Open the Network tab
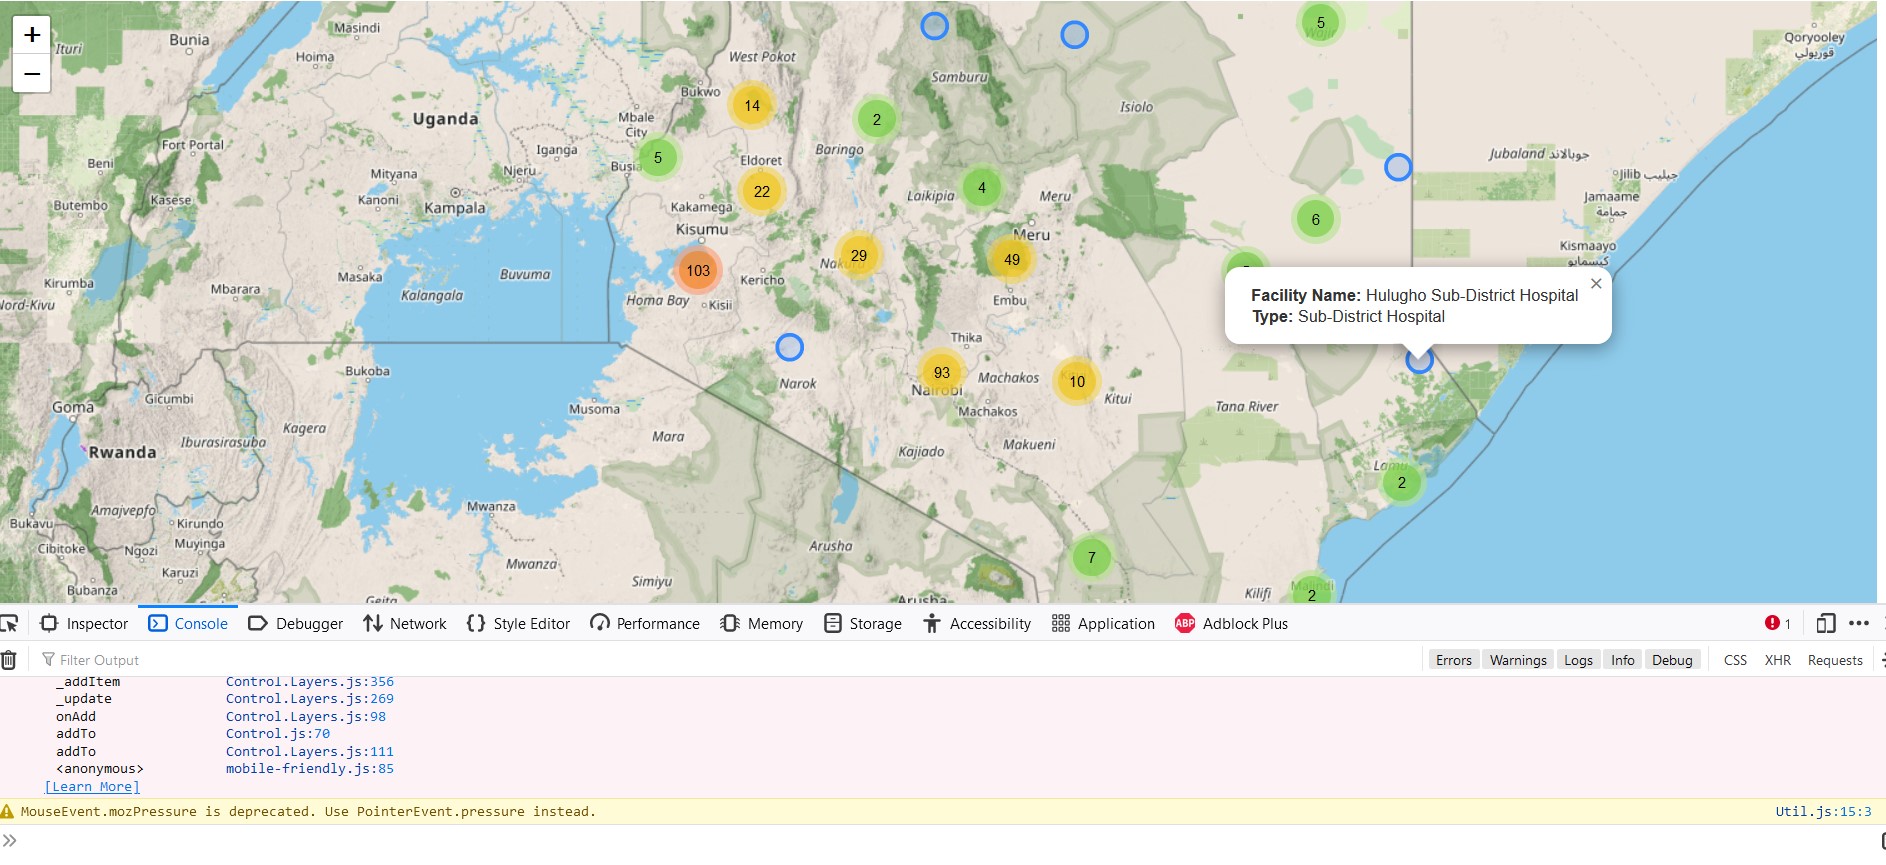The height and width of the screenshot is (865, 1886). (x=405, y=623)
